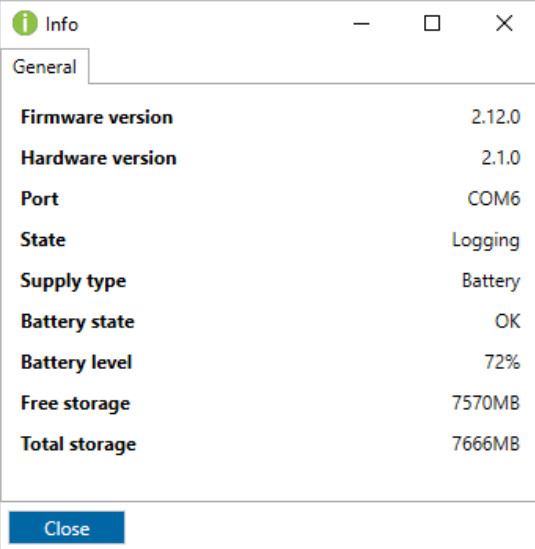Select the Hardware version label
Viewport: 535px width, 549px height.
(99, 158)
